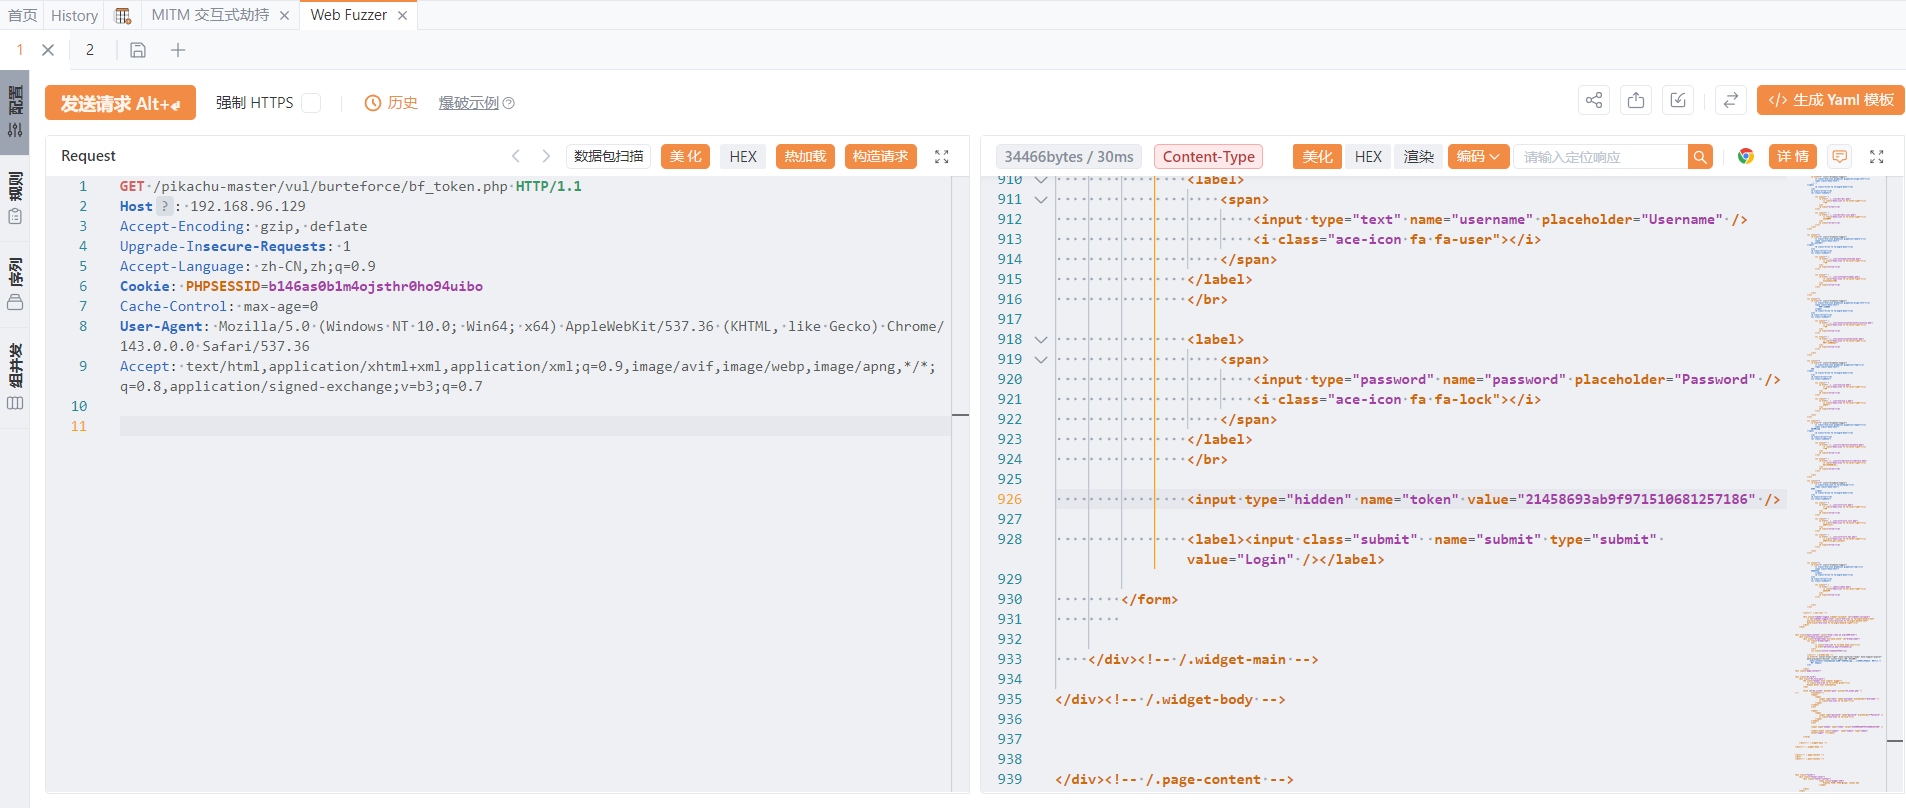1906x808 pixels.
Task: Switch to the History tab
Action: click(75, 15)
